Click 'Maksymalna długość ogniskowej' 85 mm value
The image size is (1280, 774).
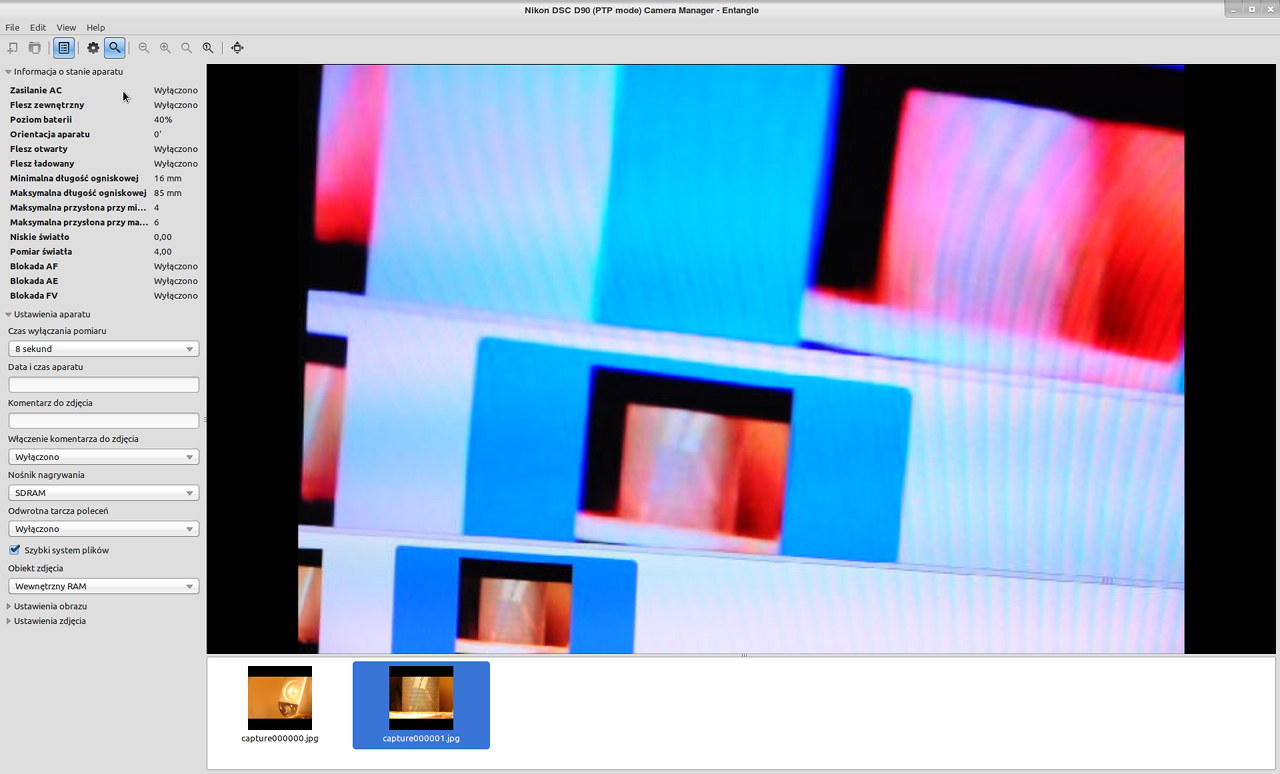(168, 193)
